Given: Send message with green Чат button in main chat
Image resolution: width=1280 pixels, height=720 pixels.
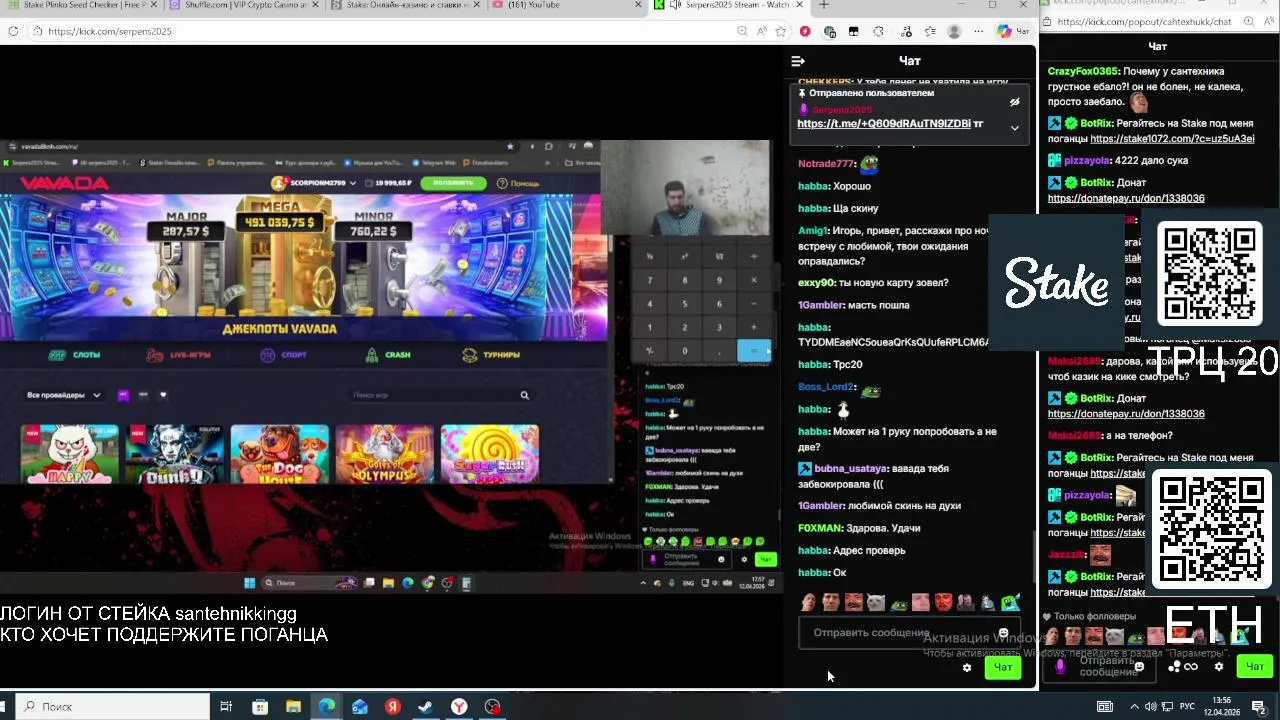Looking at the screenshot, I should (1003, 667).
